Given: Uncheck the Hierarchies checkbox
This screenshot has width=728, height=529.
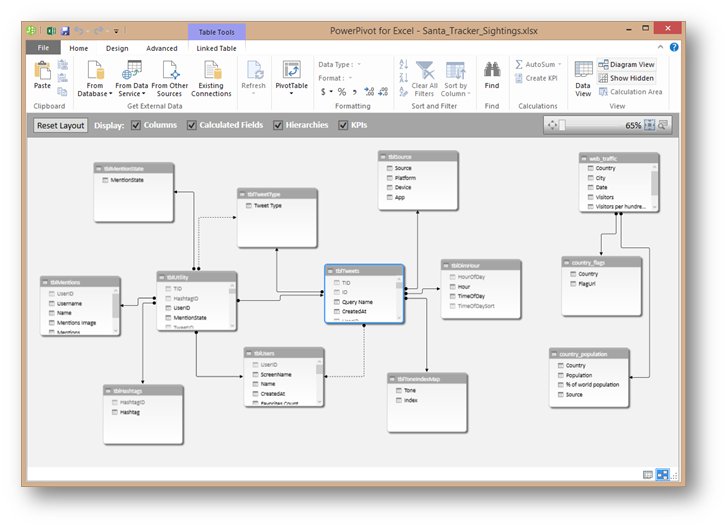Looking at the screenshot, I should click(278, 125).
